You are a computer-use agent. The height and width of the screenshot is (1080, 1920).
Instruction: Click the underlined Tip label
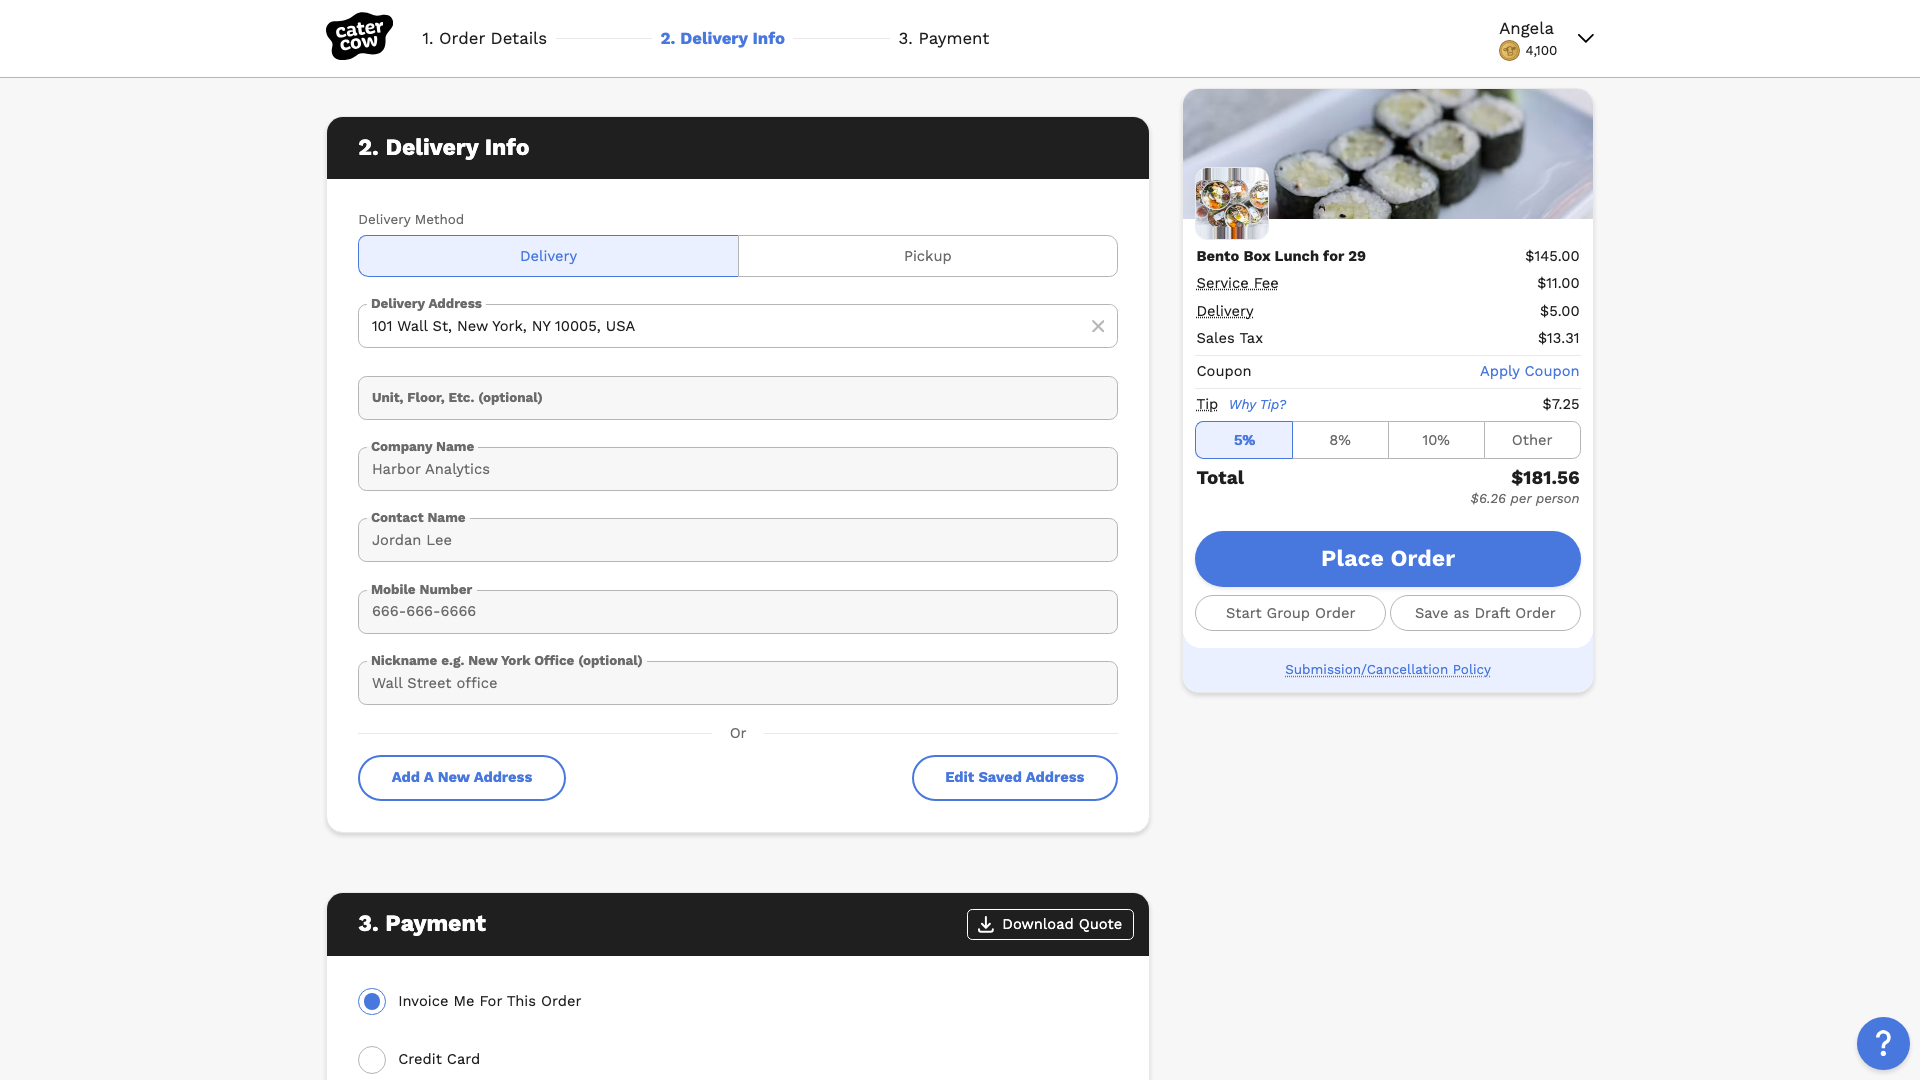tap(1207, 404)
